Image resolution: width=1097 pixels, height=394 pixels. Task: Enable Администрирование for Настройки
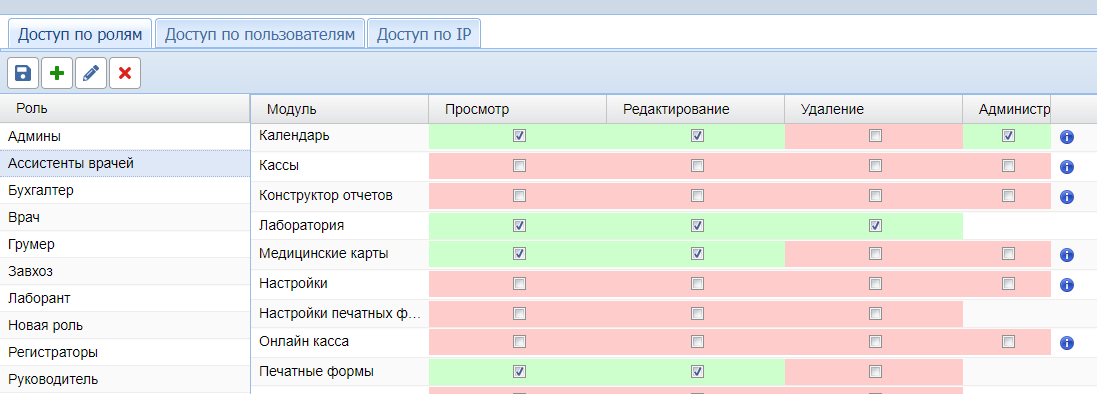tap(1008, 283)
